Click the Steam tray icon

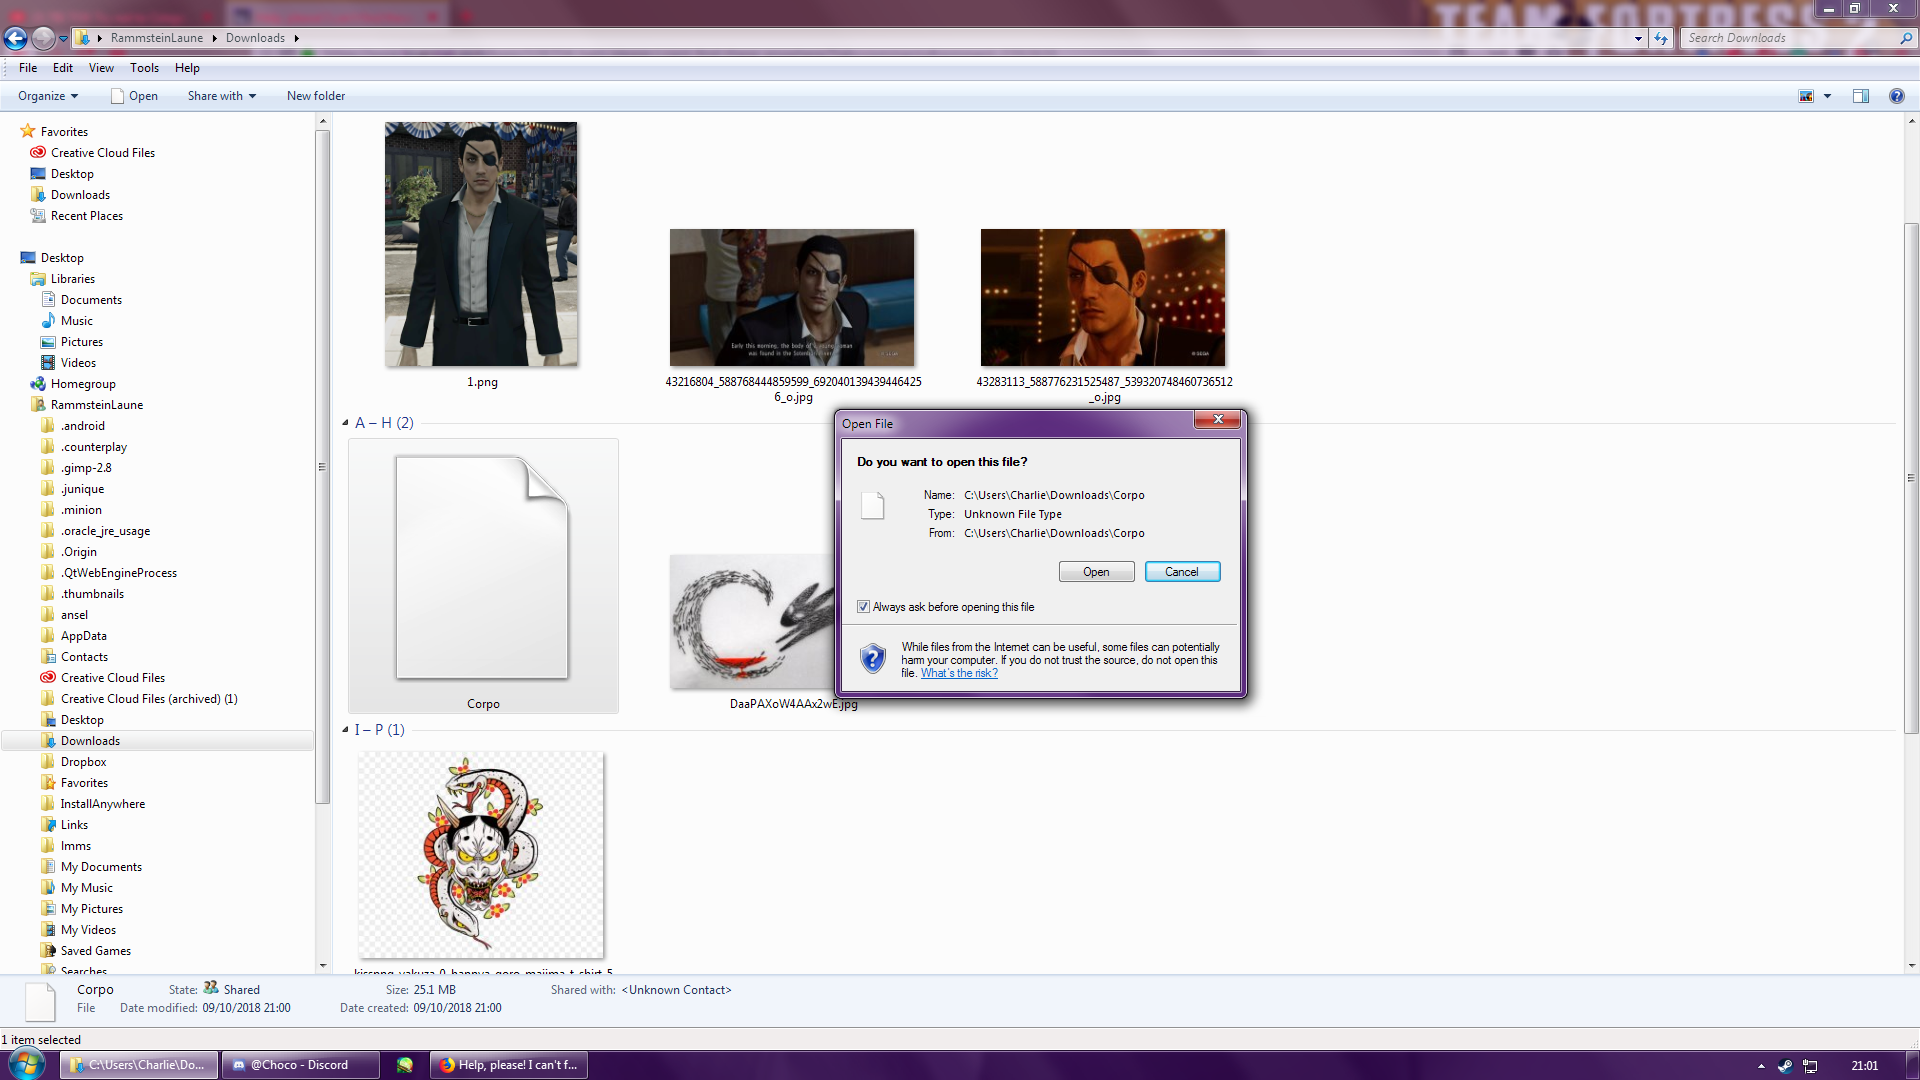tap(1785, 1066)
